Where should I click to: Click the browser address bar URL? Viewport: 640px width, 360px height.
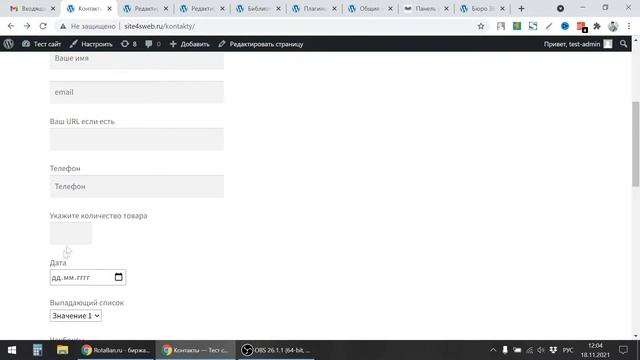[160, 26]
